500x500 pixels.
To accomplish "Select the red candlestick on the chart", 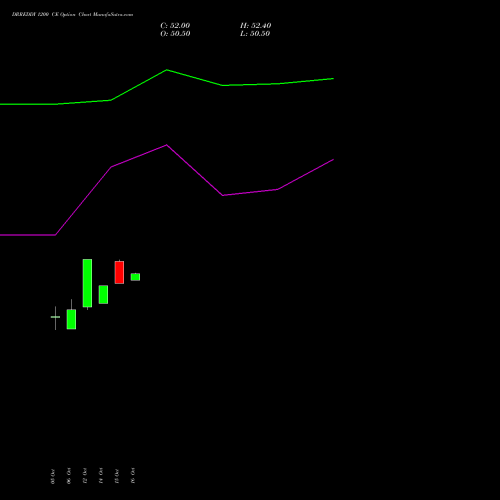I will pyautogui.click(x=119, y=272).
